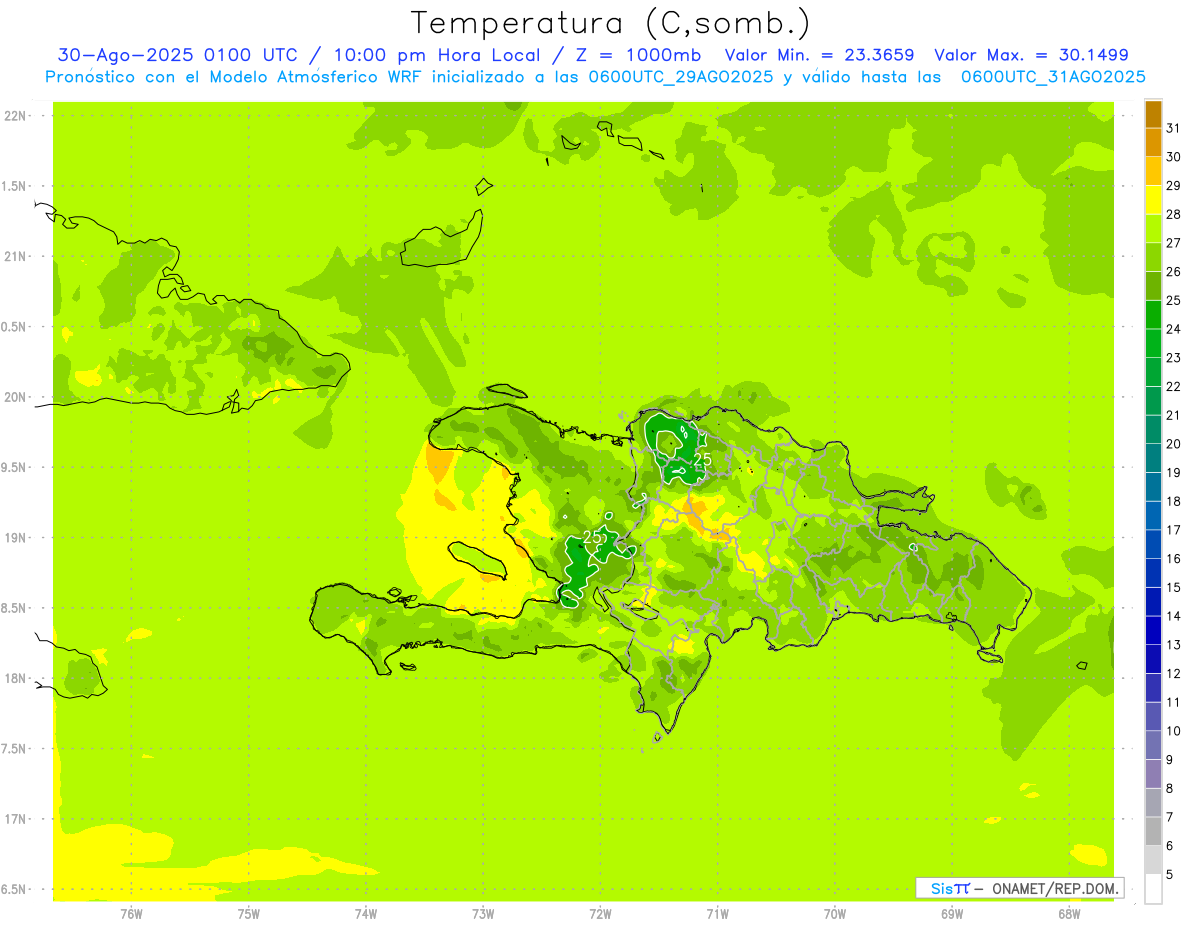The height and width of the screenshot is (927, 1200).
Task: Click the '20N' latitude label
Action: pos(16,397)
